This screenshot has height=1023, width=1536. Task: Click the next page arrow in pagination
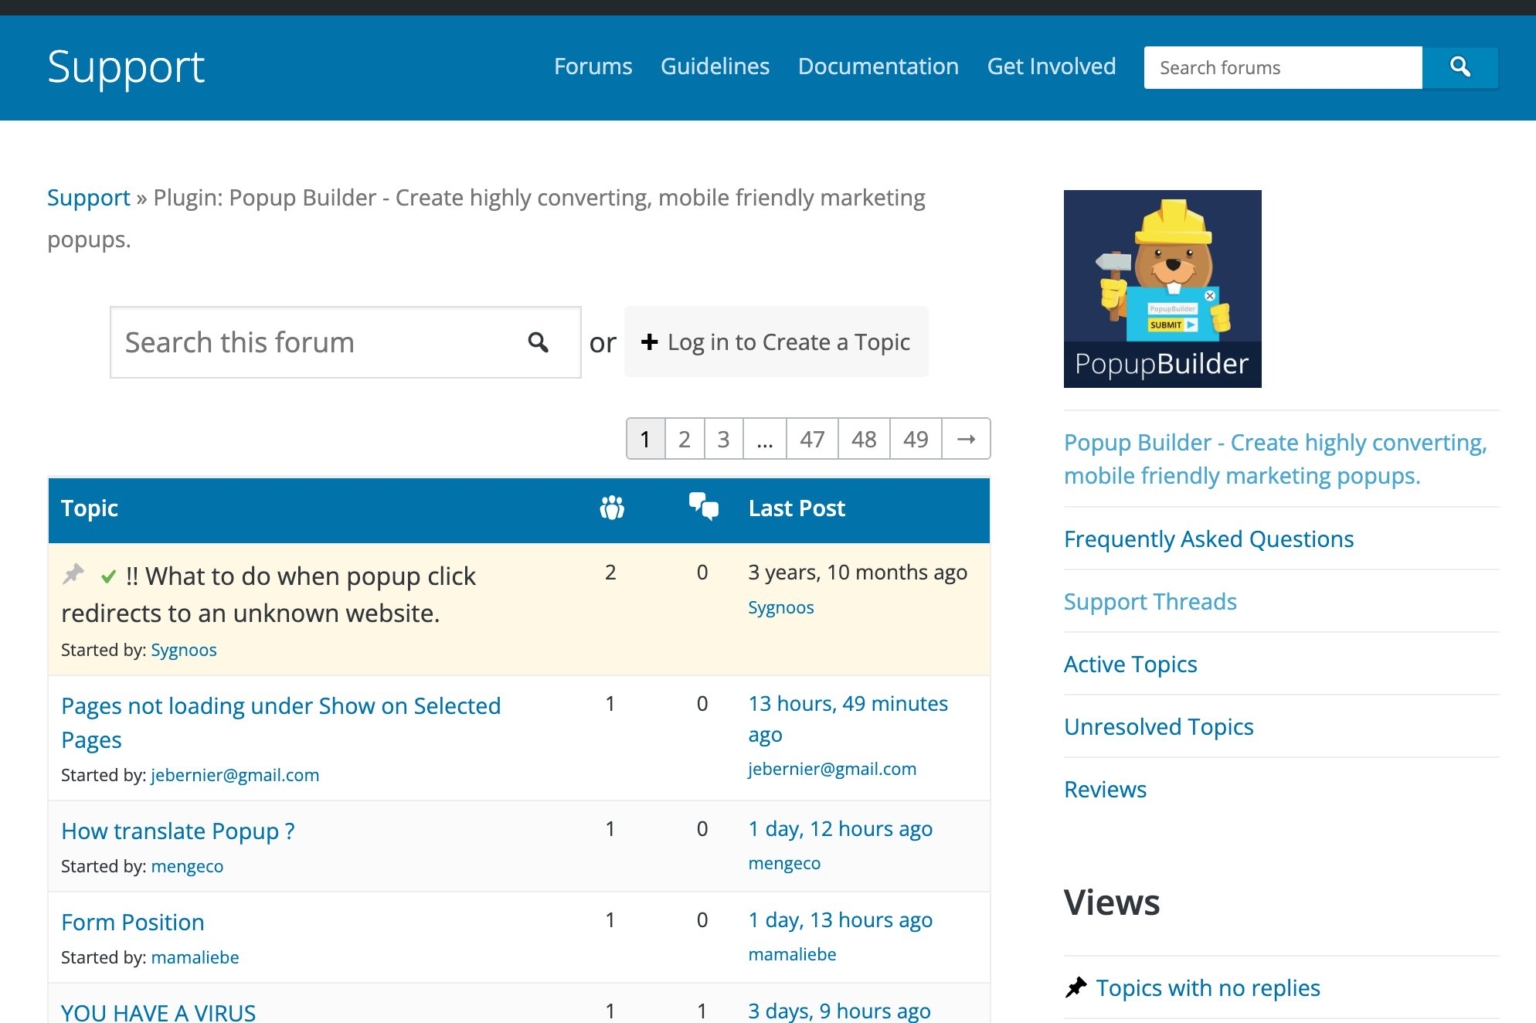pos(966,439)
